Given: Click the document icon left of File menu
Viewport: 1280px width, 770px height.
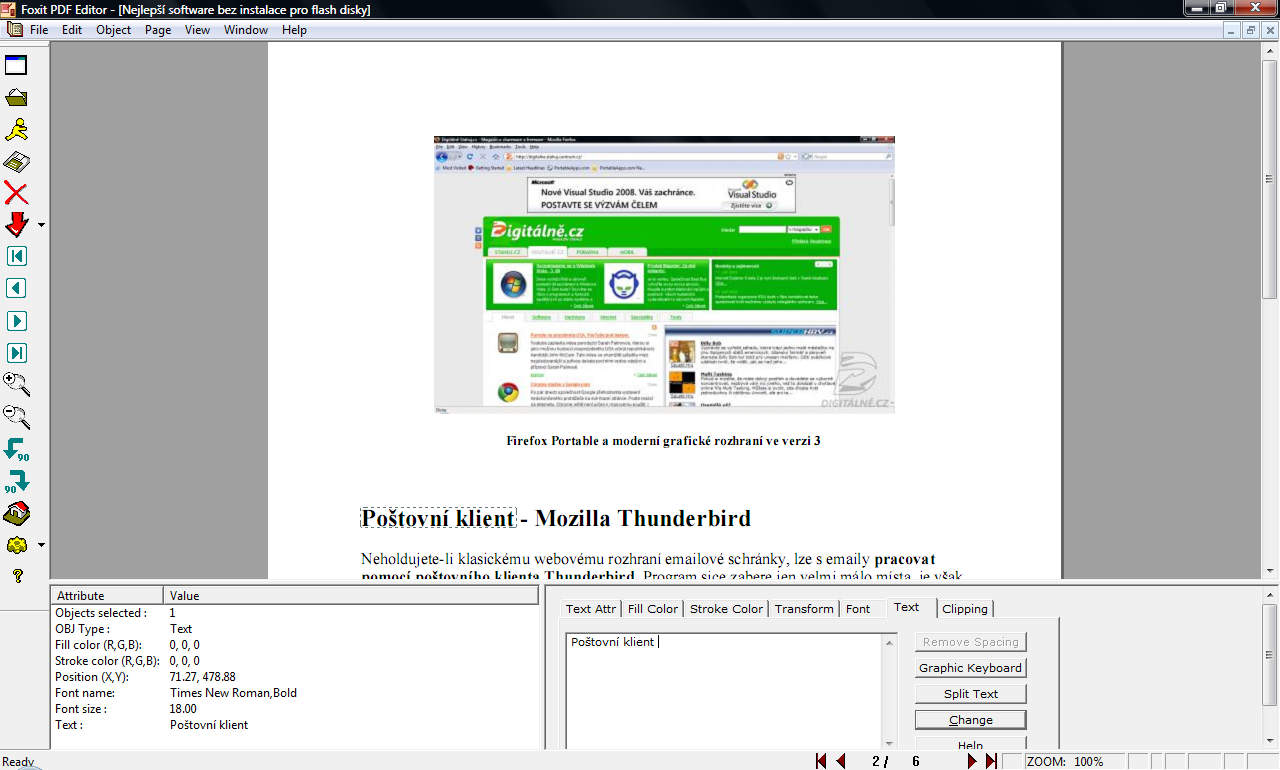Looking at the screenshot, I should [15, 30].
